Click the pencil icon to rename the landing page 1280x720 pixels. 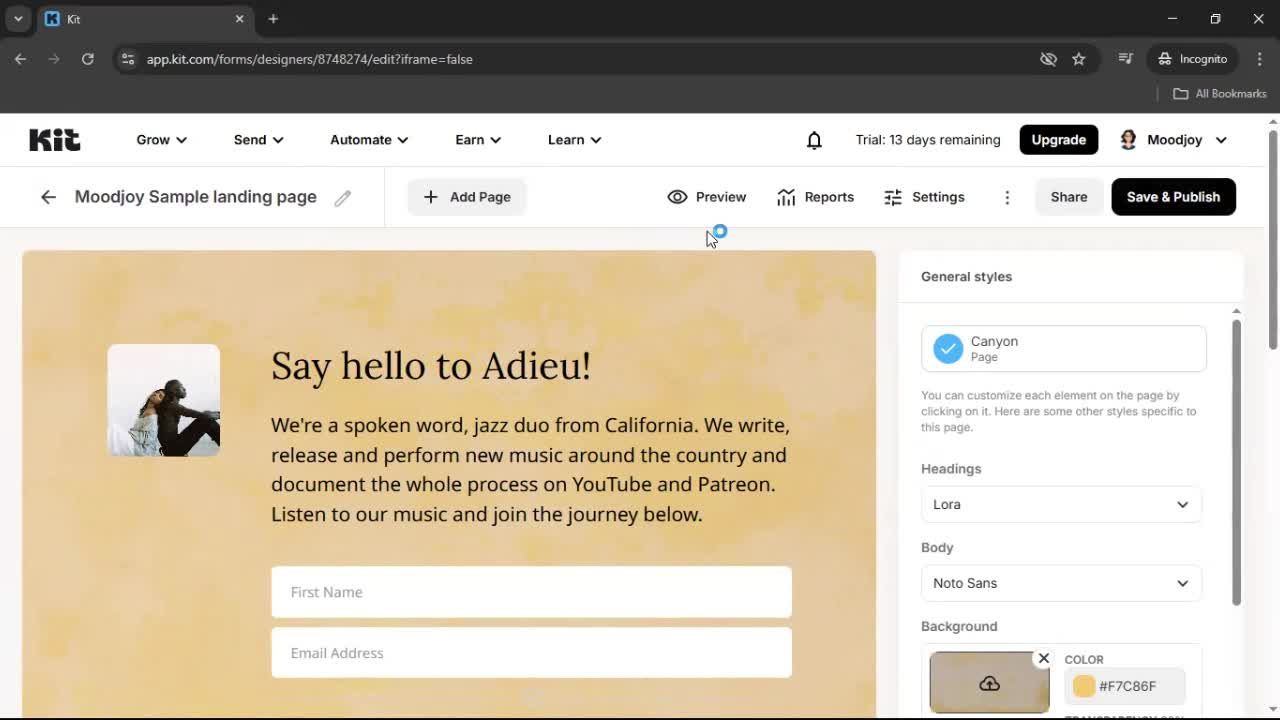(x=343, y=197)
